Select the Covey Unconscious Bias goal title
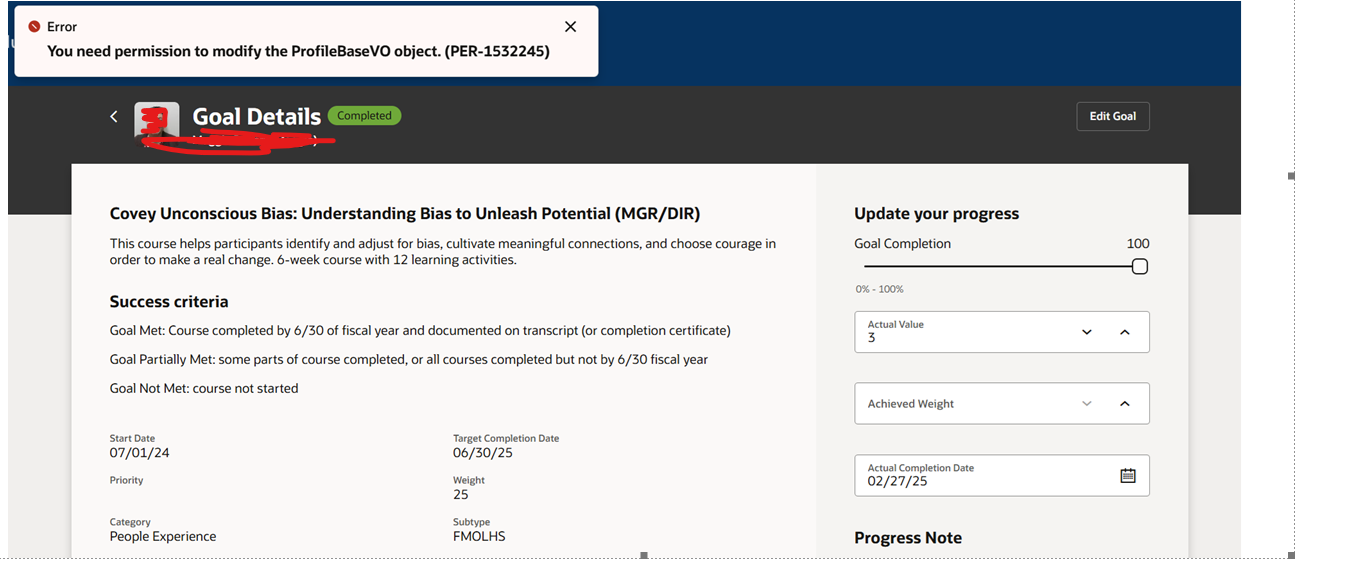1352x565 pixels. [405, 213]
